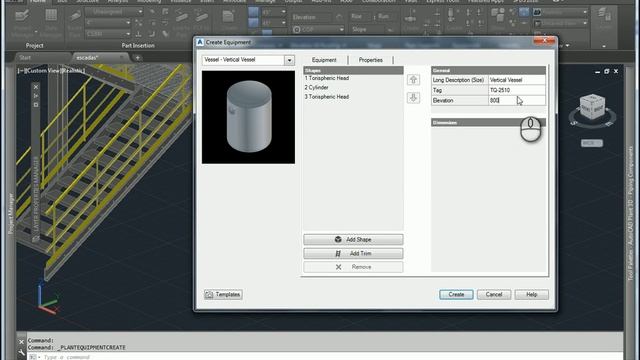Click the vertical vessel preview image
This screenshot has width=640, height=360.
pyautogui.click(x=248, y=117)
